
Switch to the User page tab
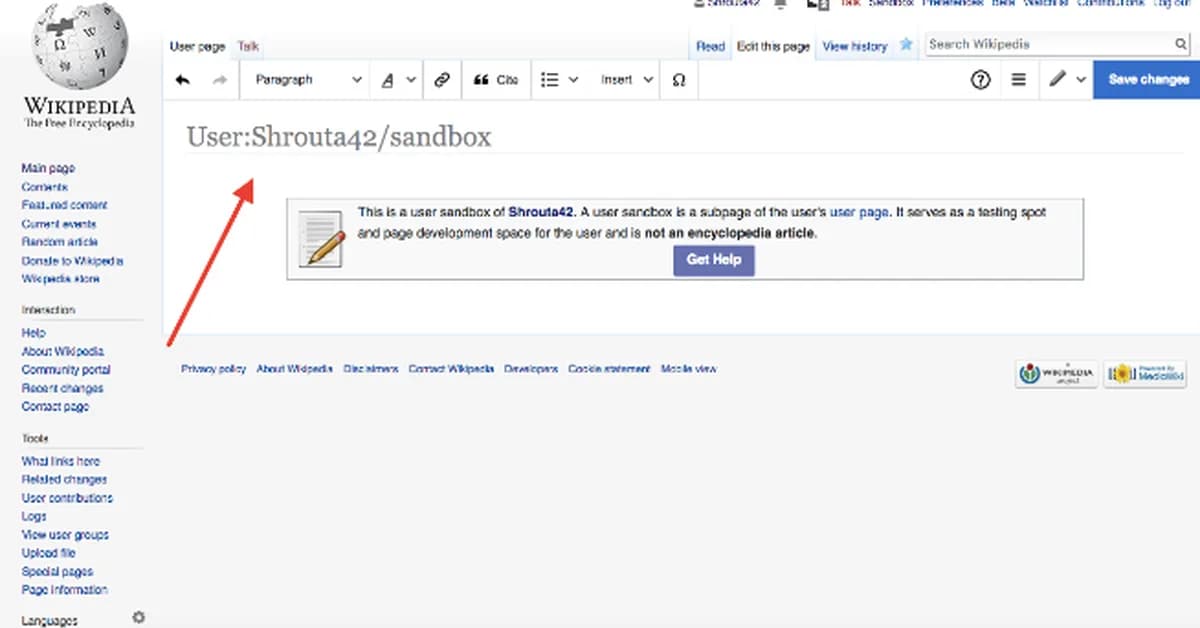tap(197, 46)
